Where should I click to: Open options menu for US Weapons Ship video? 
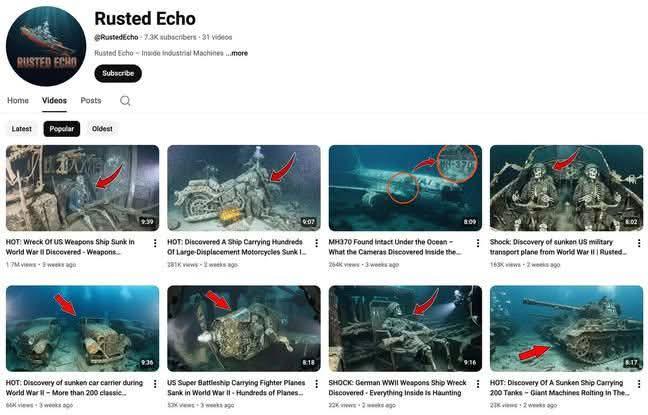pos(155,243)
